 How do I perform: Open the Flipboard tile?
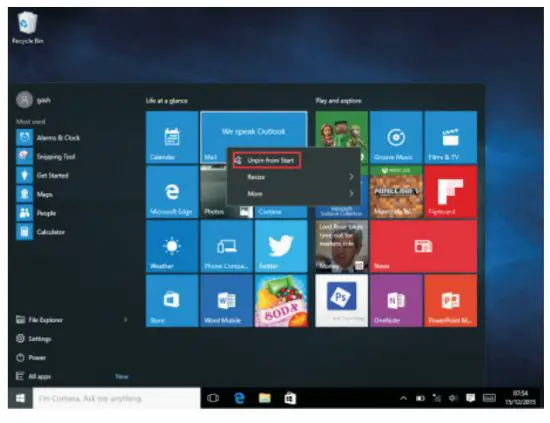click(450, 192)
